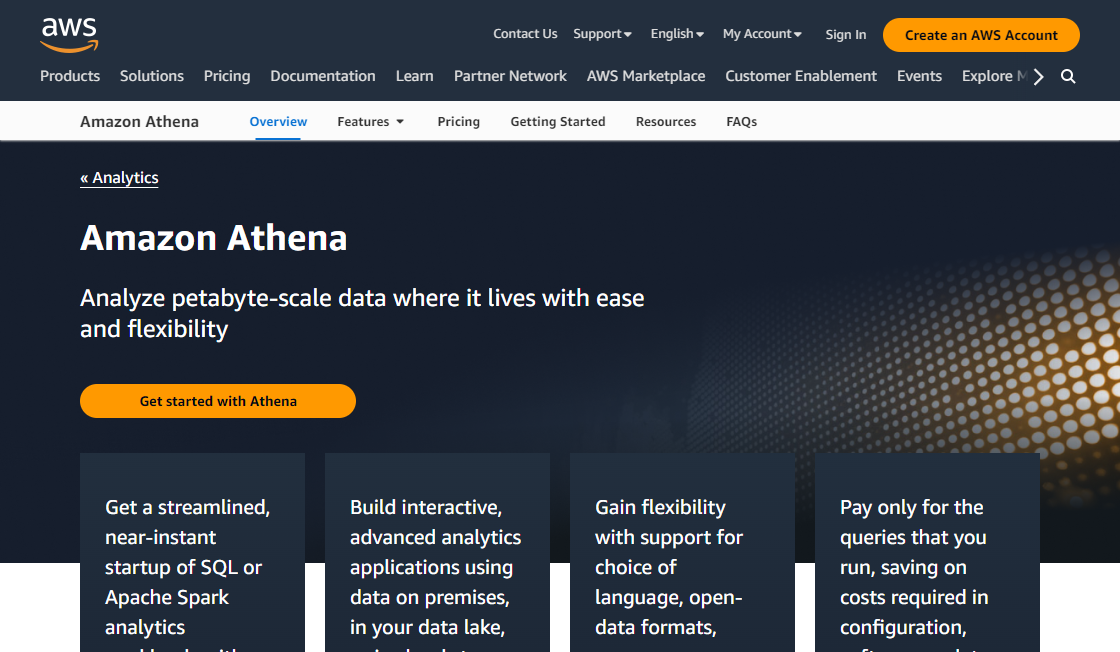Select Solutions in the navigation bar

click(151, 76)
